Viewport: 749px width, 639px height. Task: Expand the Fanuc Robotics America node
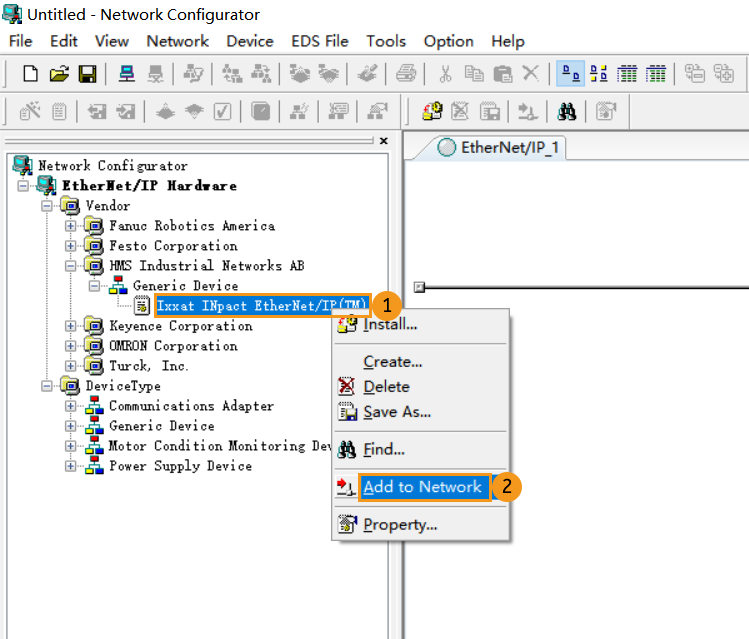coord(71,226)
